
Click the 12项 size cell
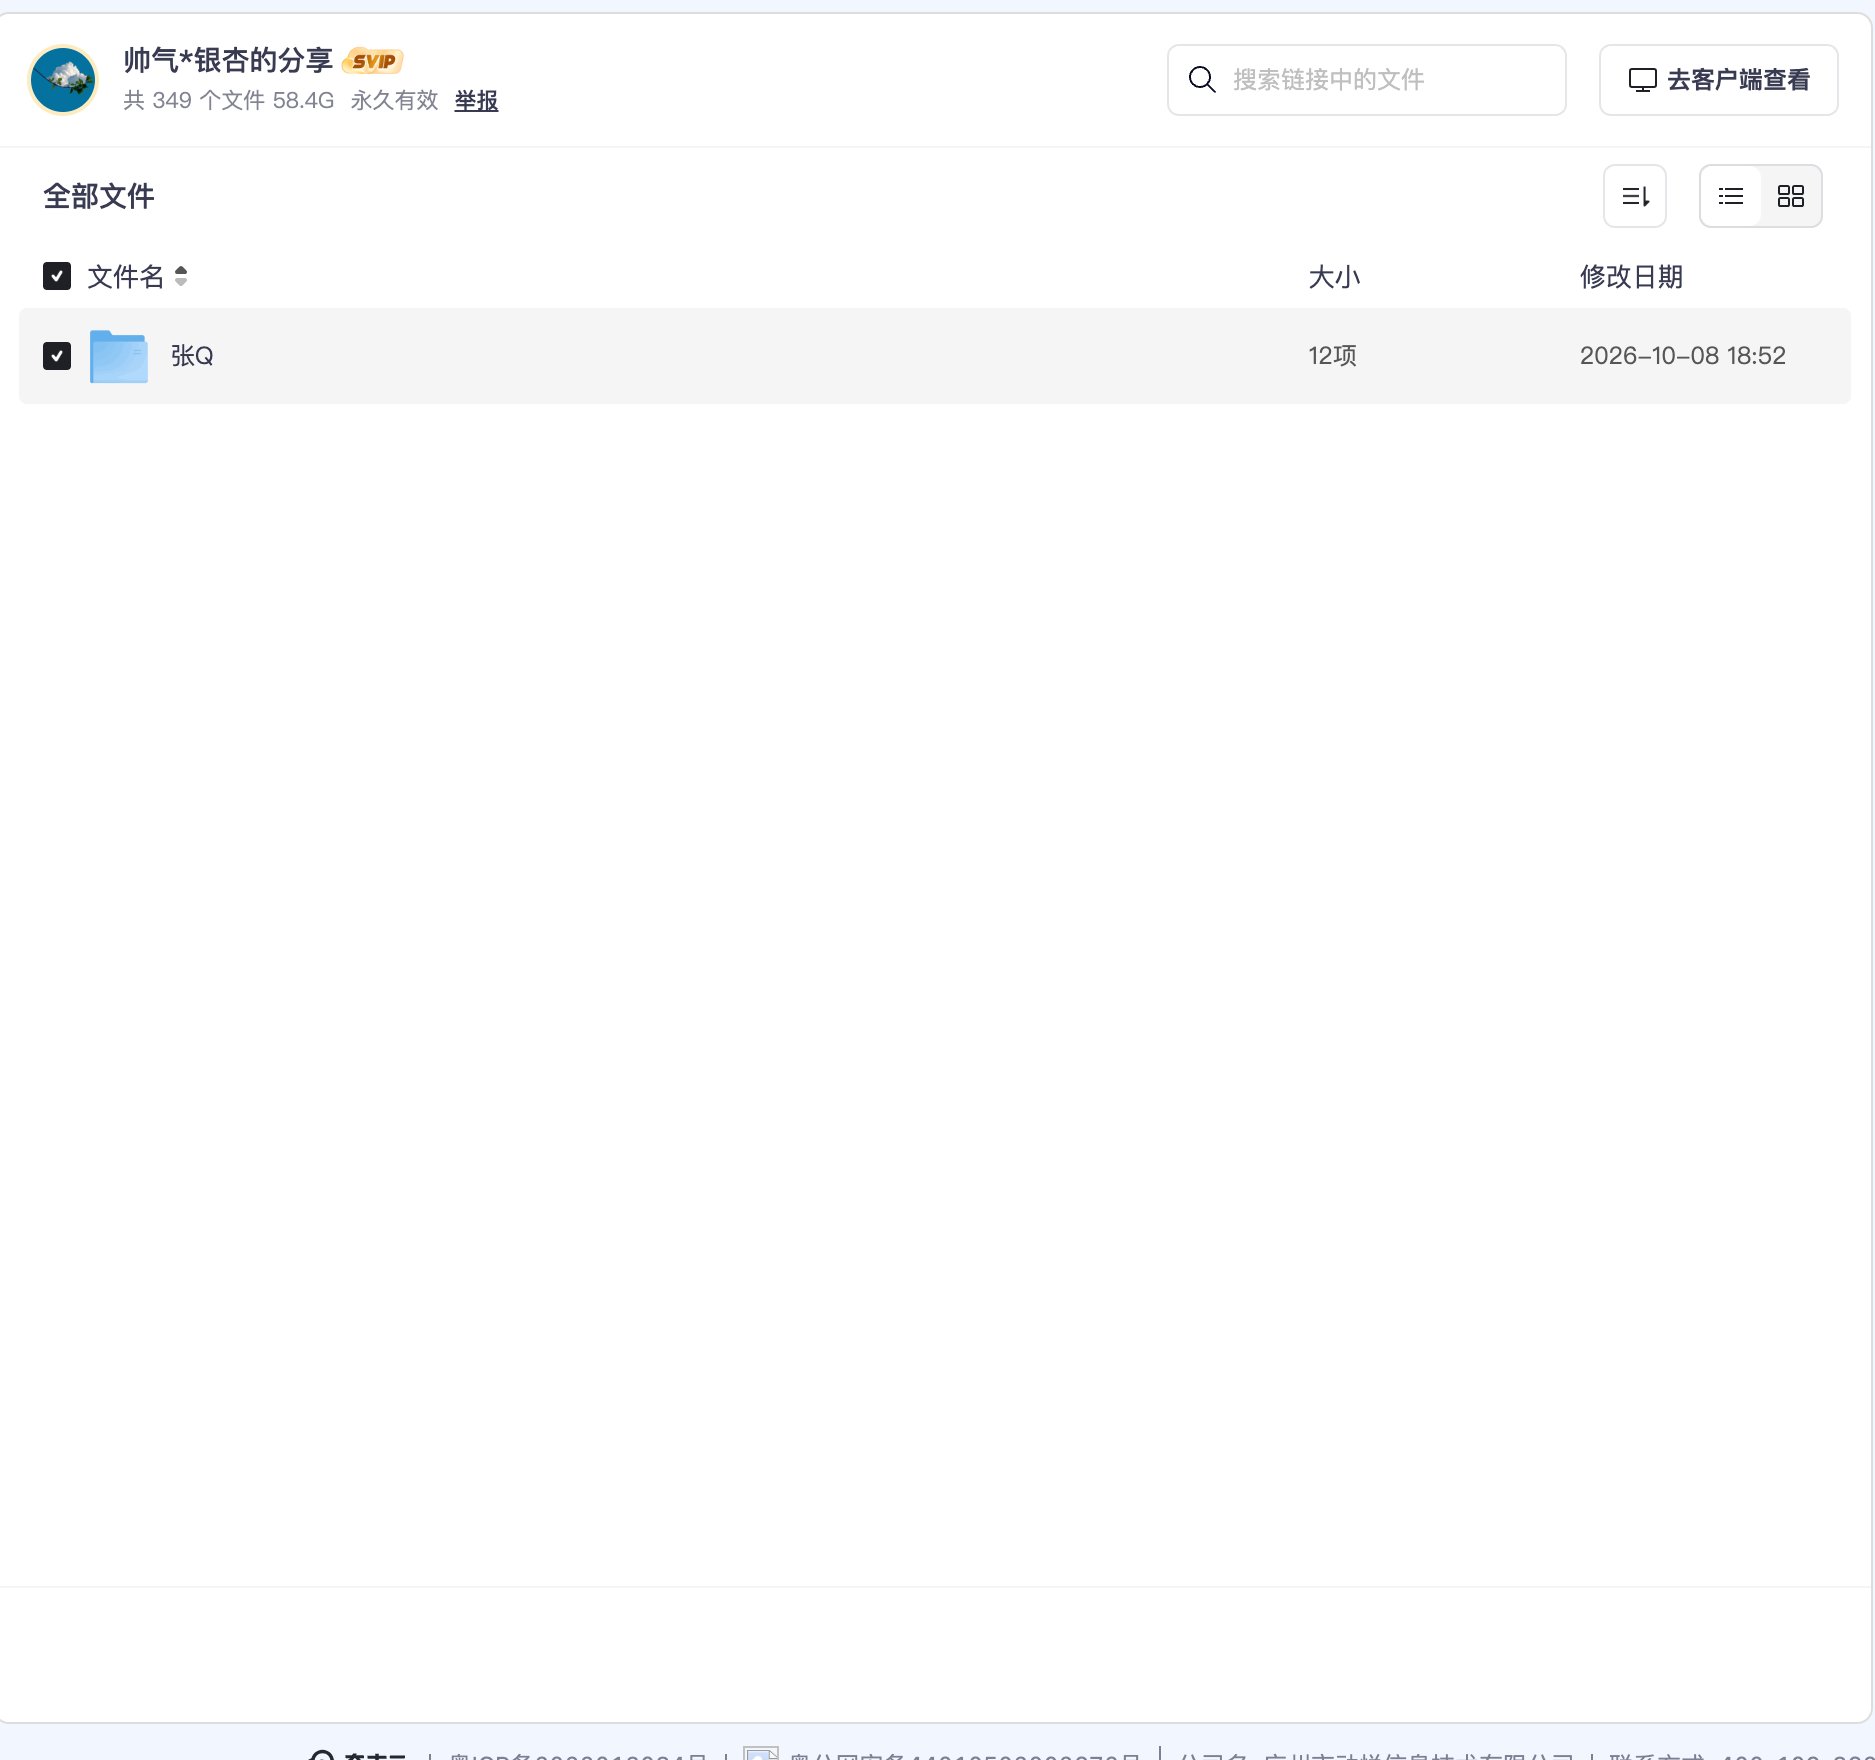click(1332, 356)
